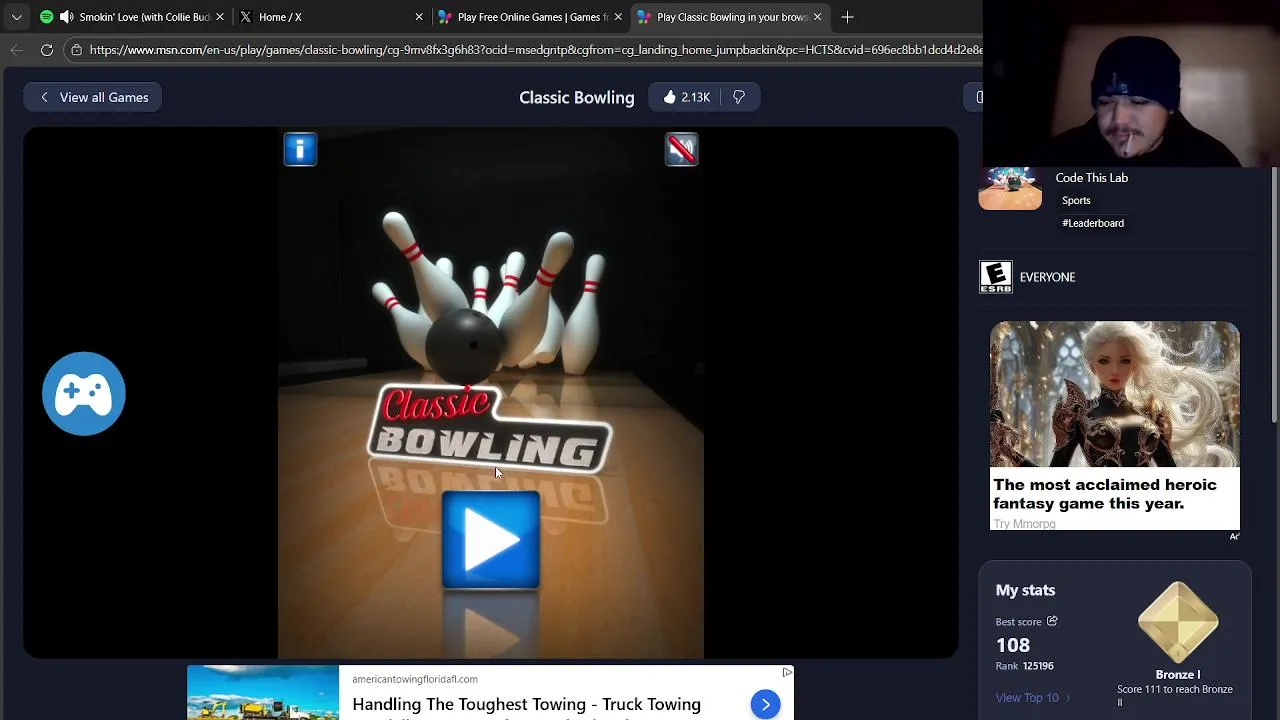Click the address bar URL

535,50
